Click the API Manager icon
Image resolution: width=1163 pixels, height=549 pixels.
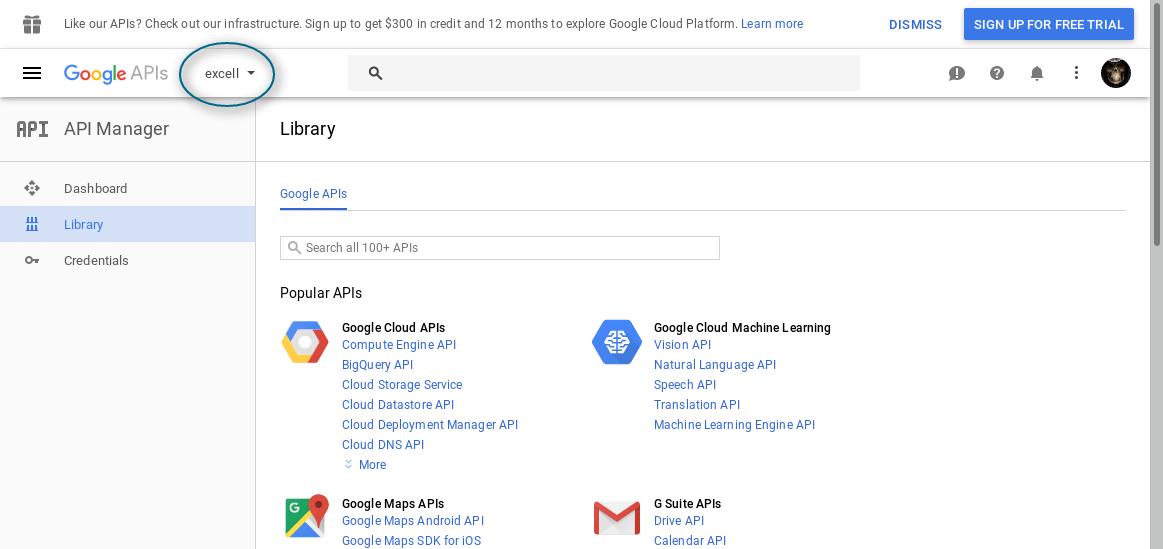pyautogui.click(x=33, y=129)
